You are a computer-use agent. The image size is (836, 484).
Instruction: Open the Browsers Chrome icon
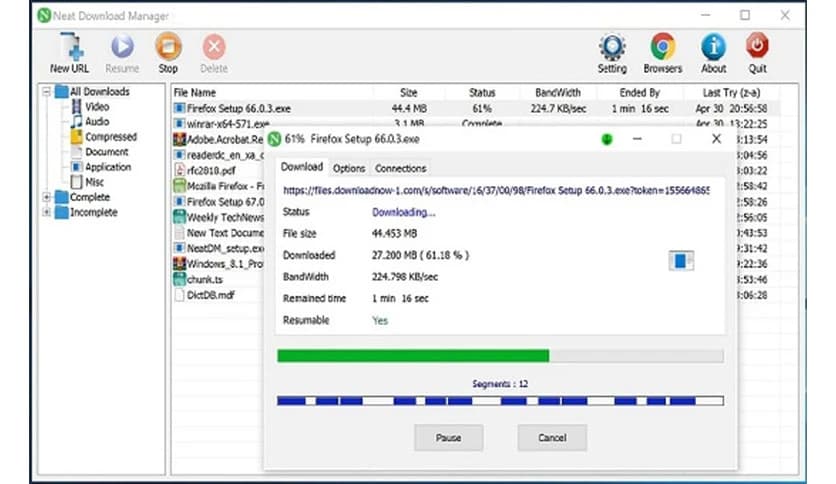click(663, 53)
